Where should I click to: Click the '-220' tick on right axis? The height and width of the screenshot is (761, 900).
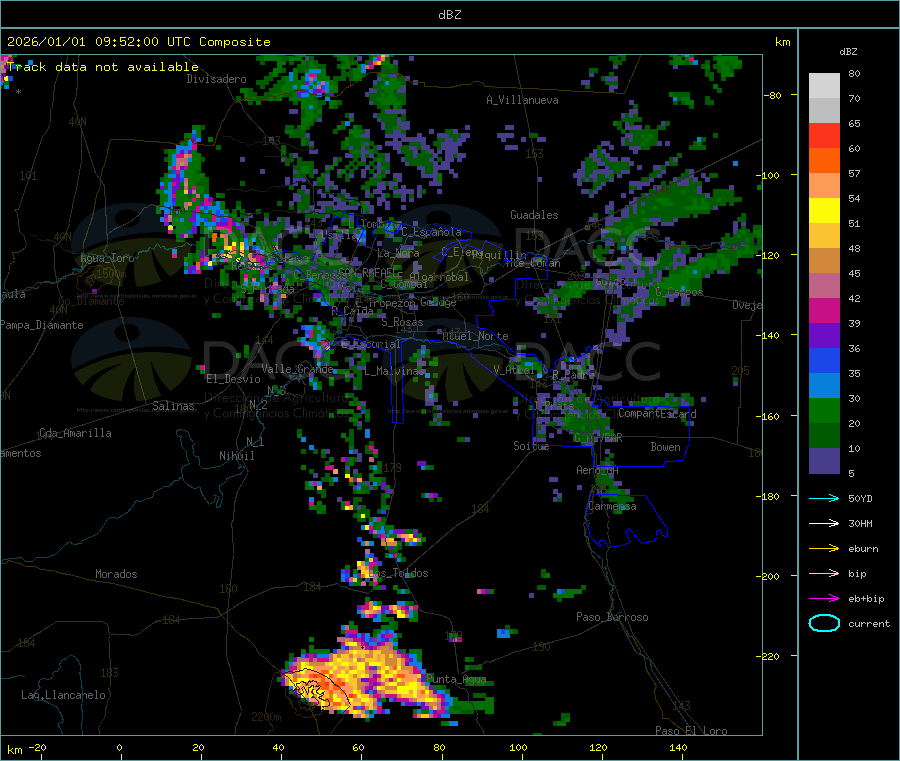pos(768,656)
